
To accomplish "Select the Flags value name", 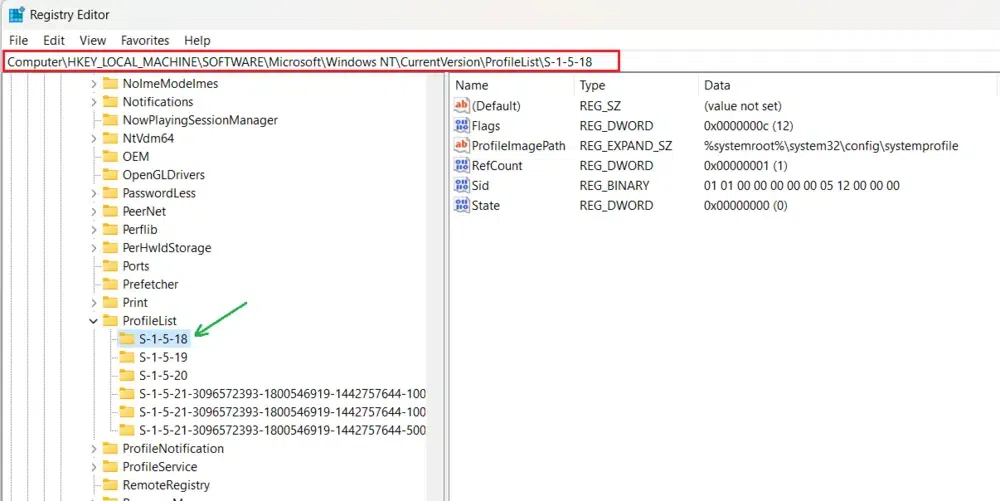I will [x=486, y=126].
